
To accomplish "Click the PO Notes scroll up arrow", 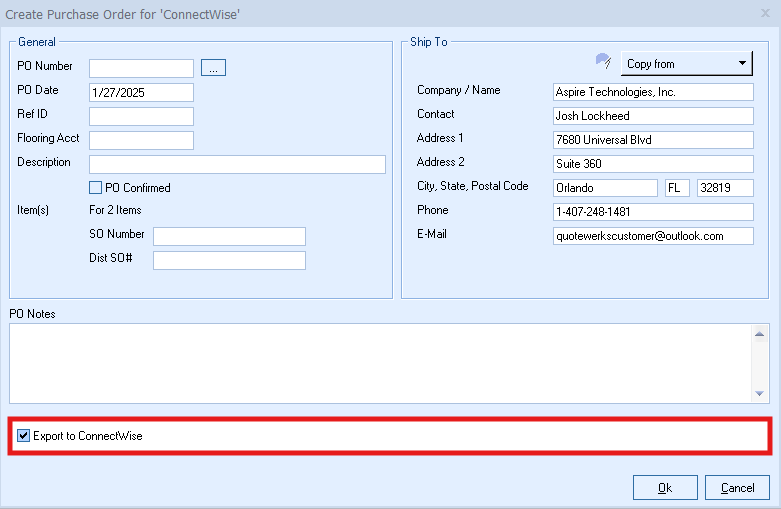I will pos(759,334).
